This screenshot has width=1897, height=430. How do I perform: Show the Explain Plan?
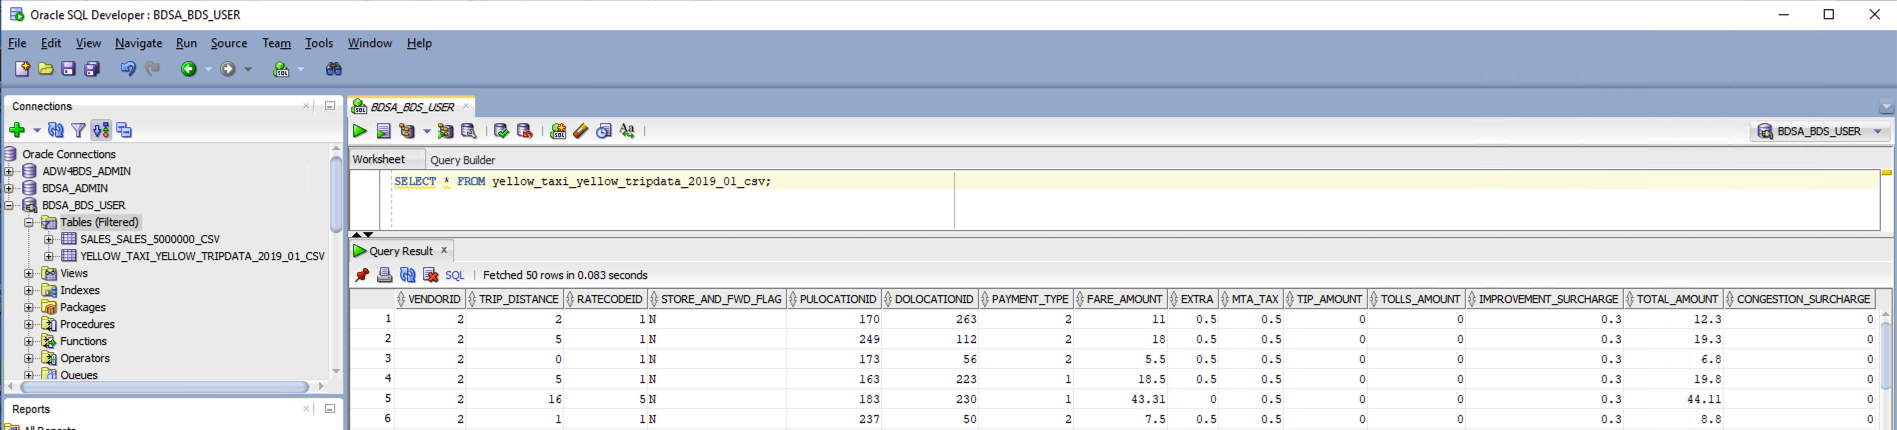coord(406,131)
